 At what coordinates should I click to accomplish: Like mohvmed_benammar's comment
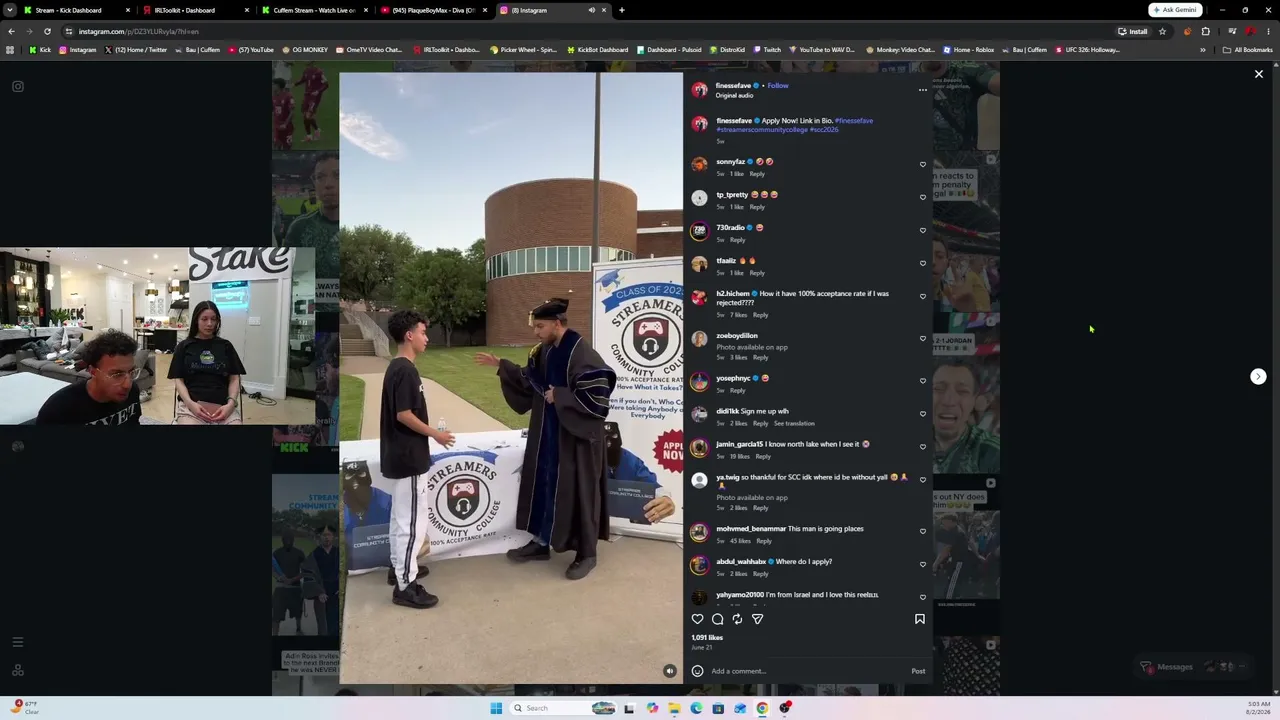(923, 531)
